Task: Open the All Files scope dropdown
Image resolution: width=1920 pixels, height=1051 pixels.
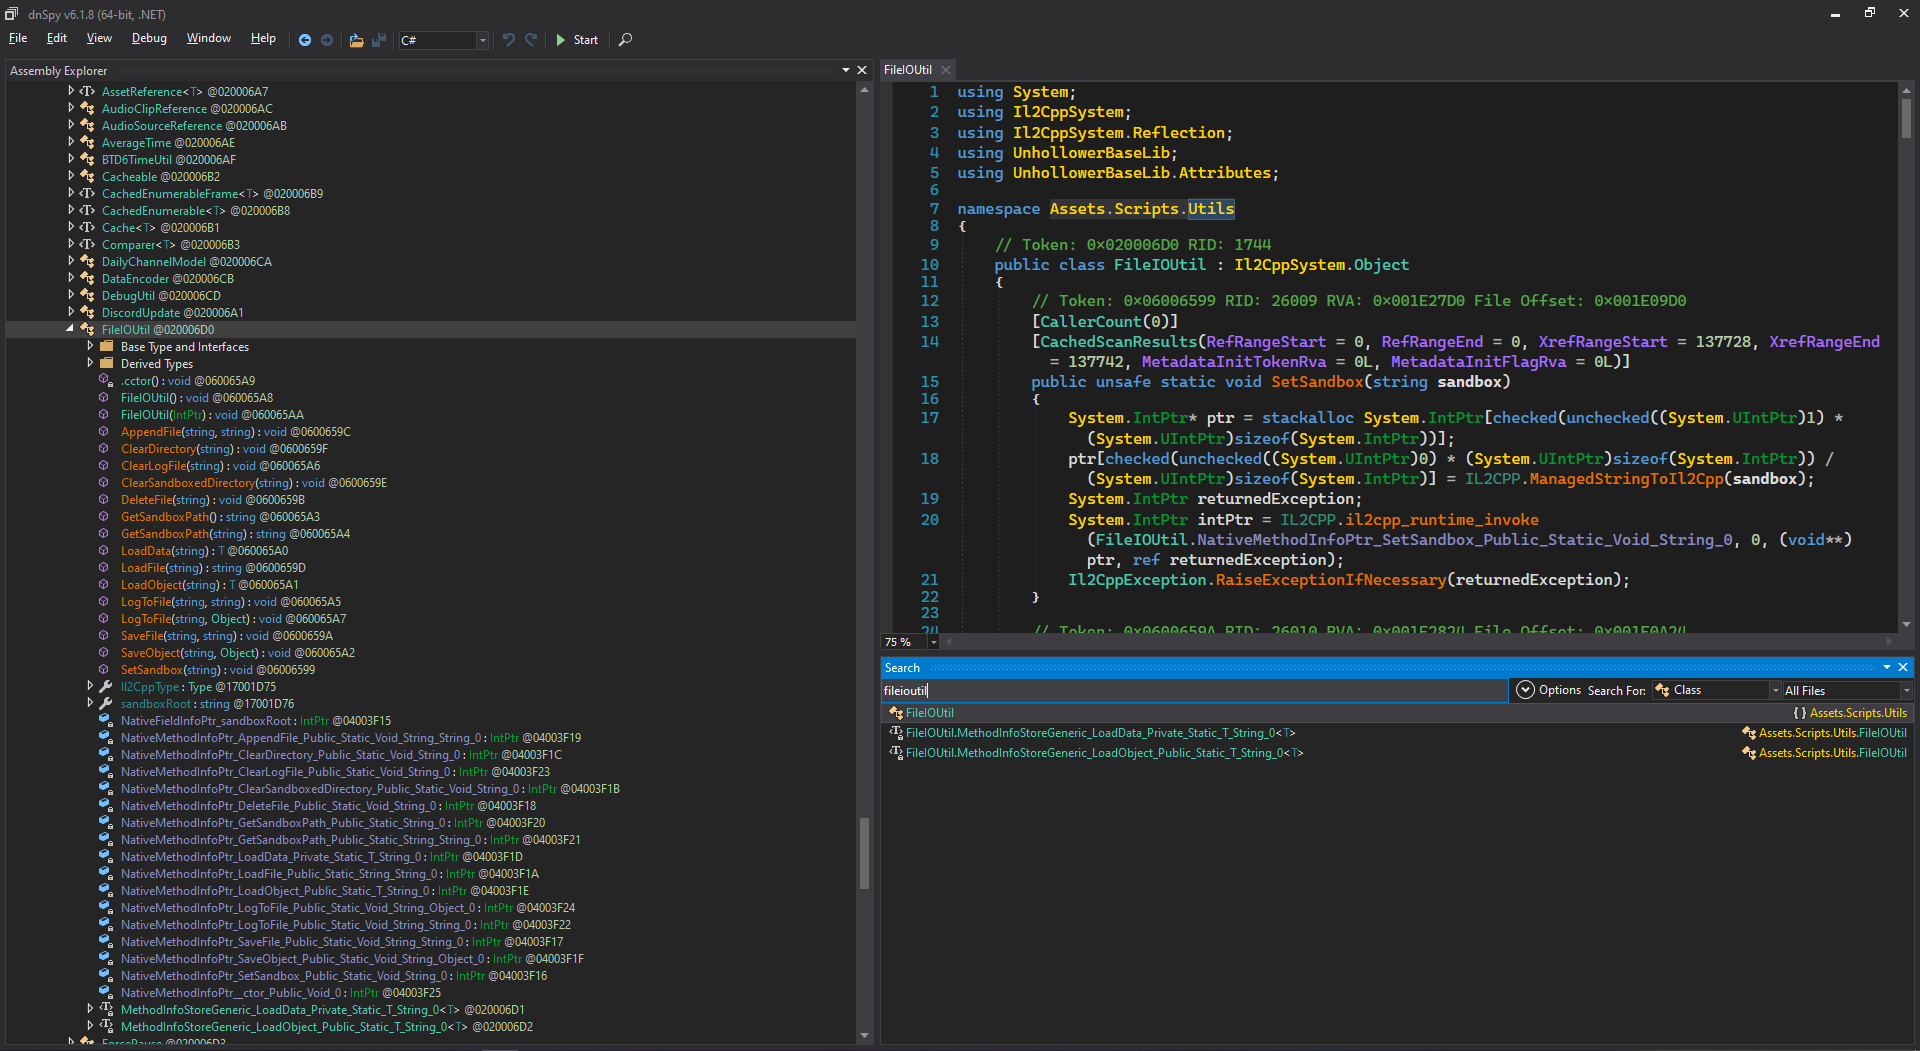Action: point(1847,690)
